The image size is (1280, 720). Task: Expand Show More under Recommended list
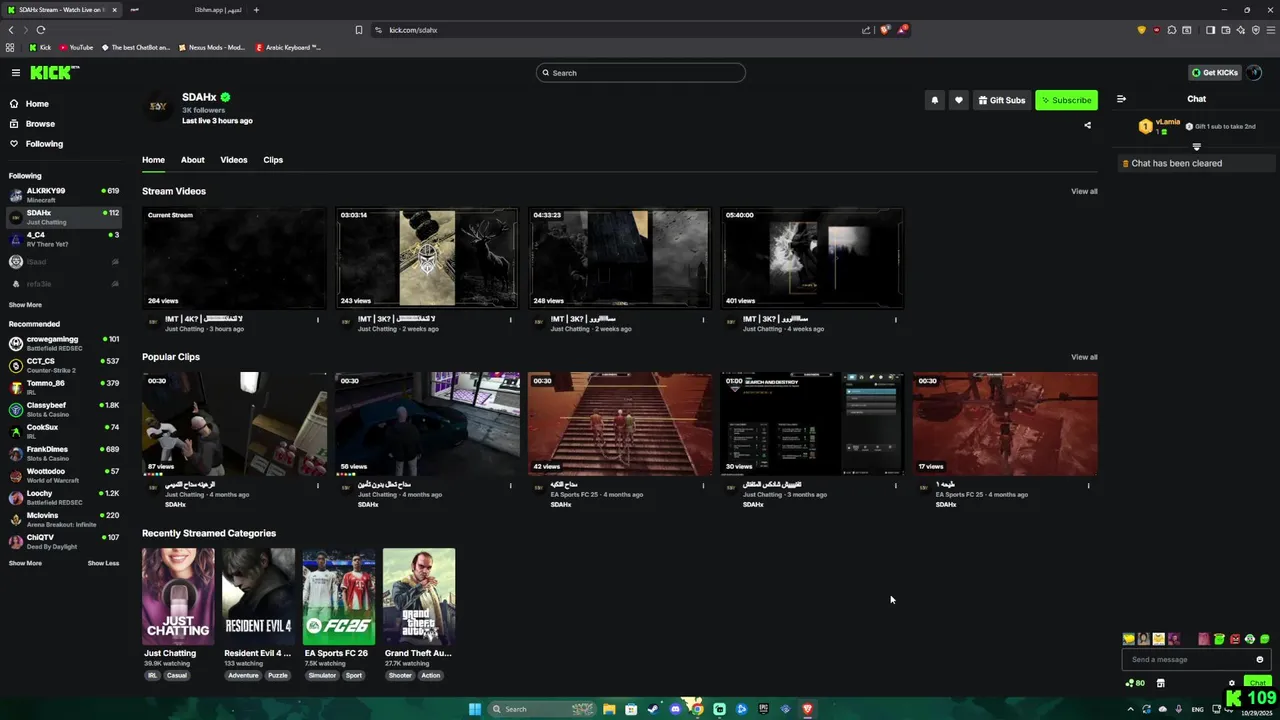[25, 563]
